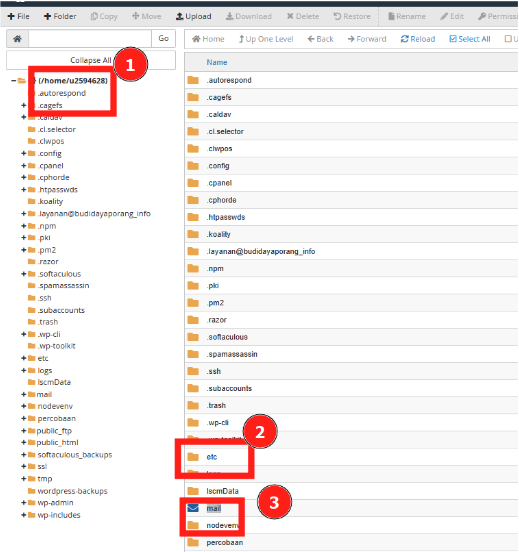
Task: Select the .config row in file list
Action: (x=351, y=166)
